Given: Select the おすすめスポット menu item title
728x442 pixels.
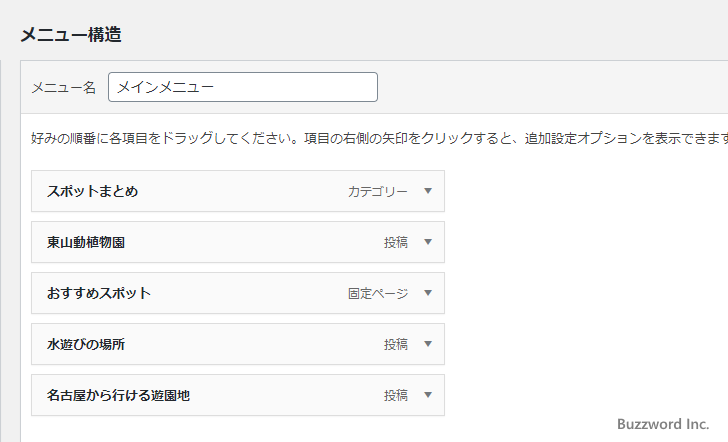Looking at the screenshot, I should (x=98, y=293).
